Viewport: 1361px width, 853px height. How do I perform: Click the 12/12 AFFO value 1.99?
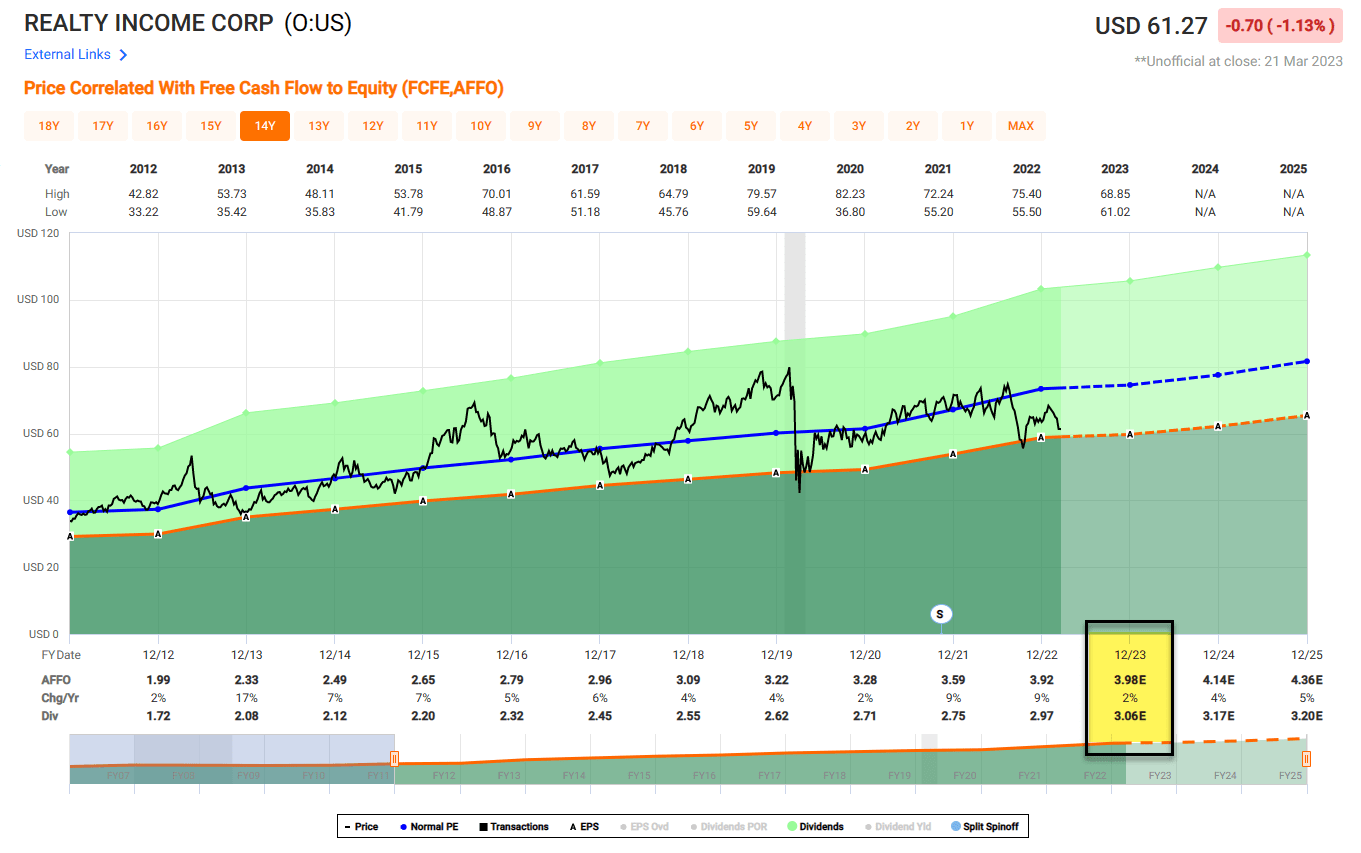158,679
